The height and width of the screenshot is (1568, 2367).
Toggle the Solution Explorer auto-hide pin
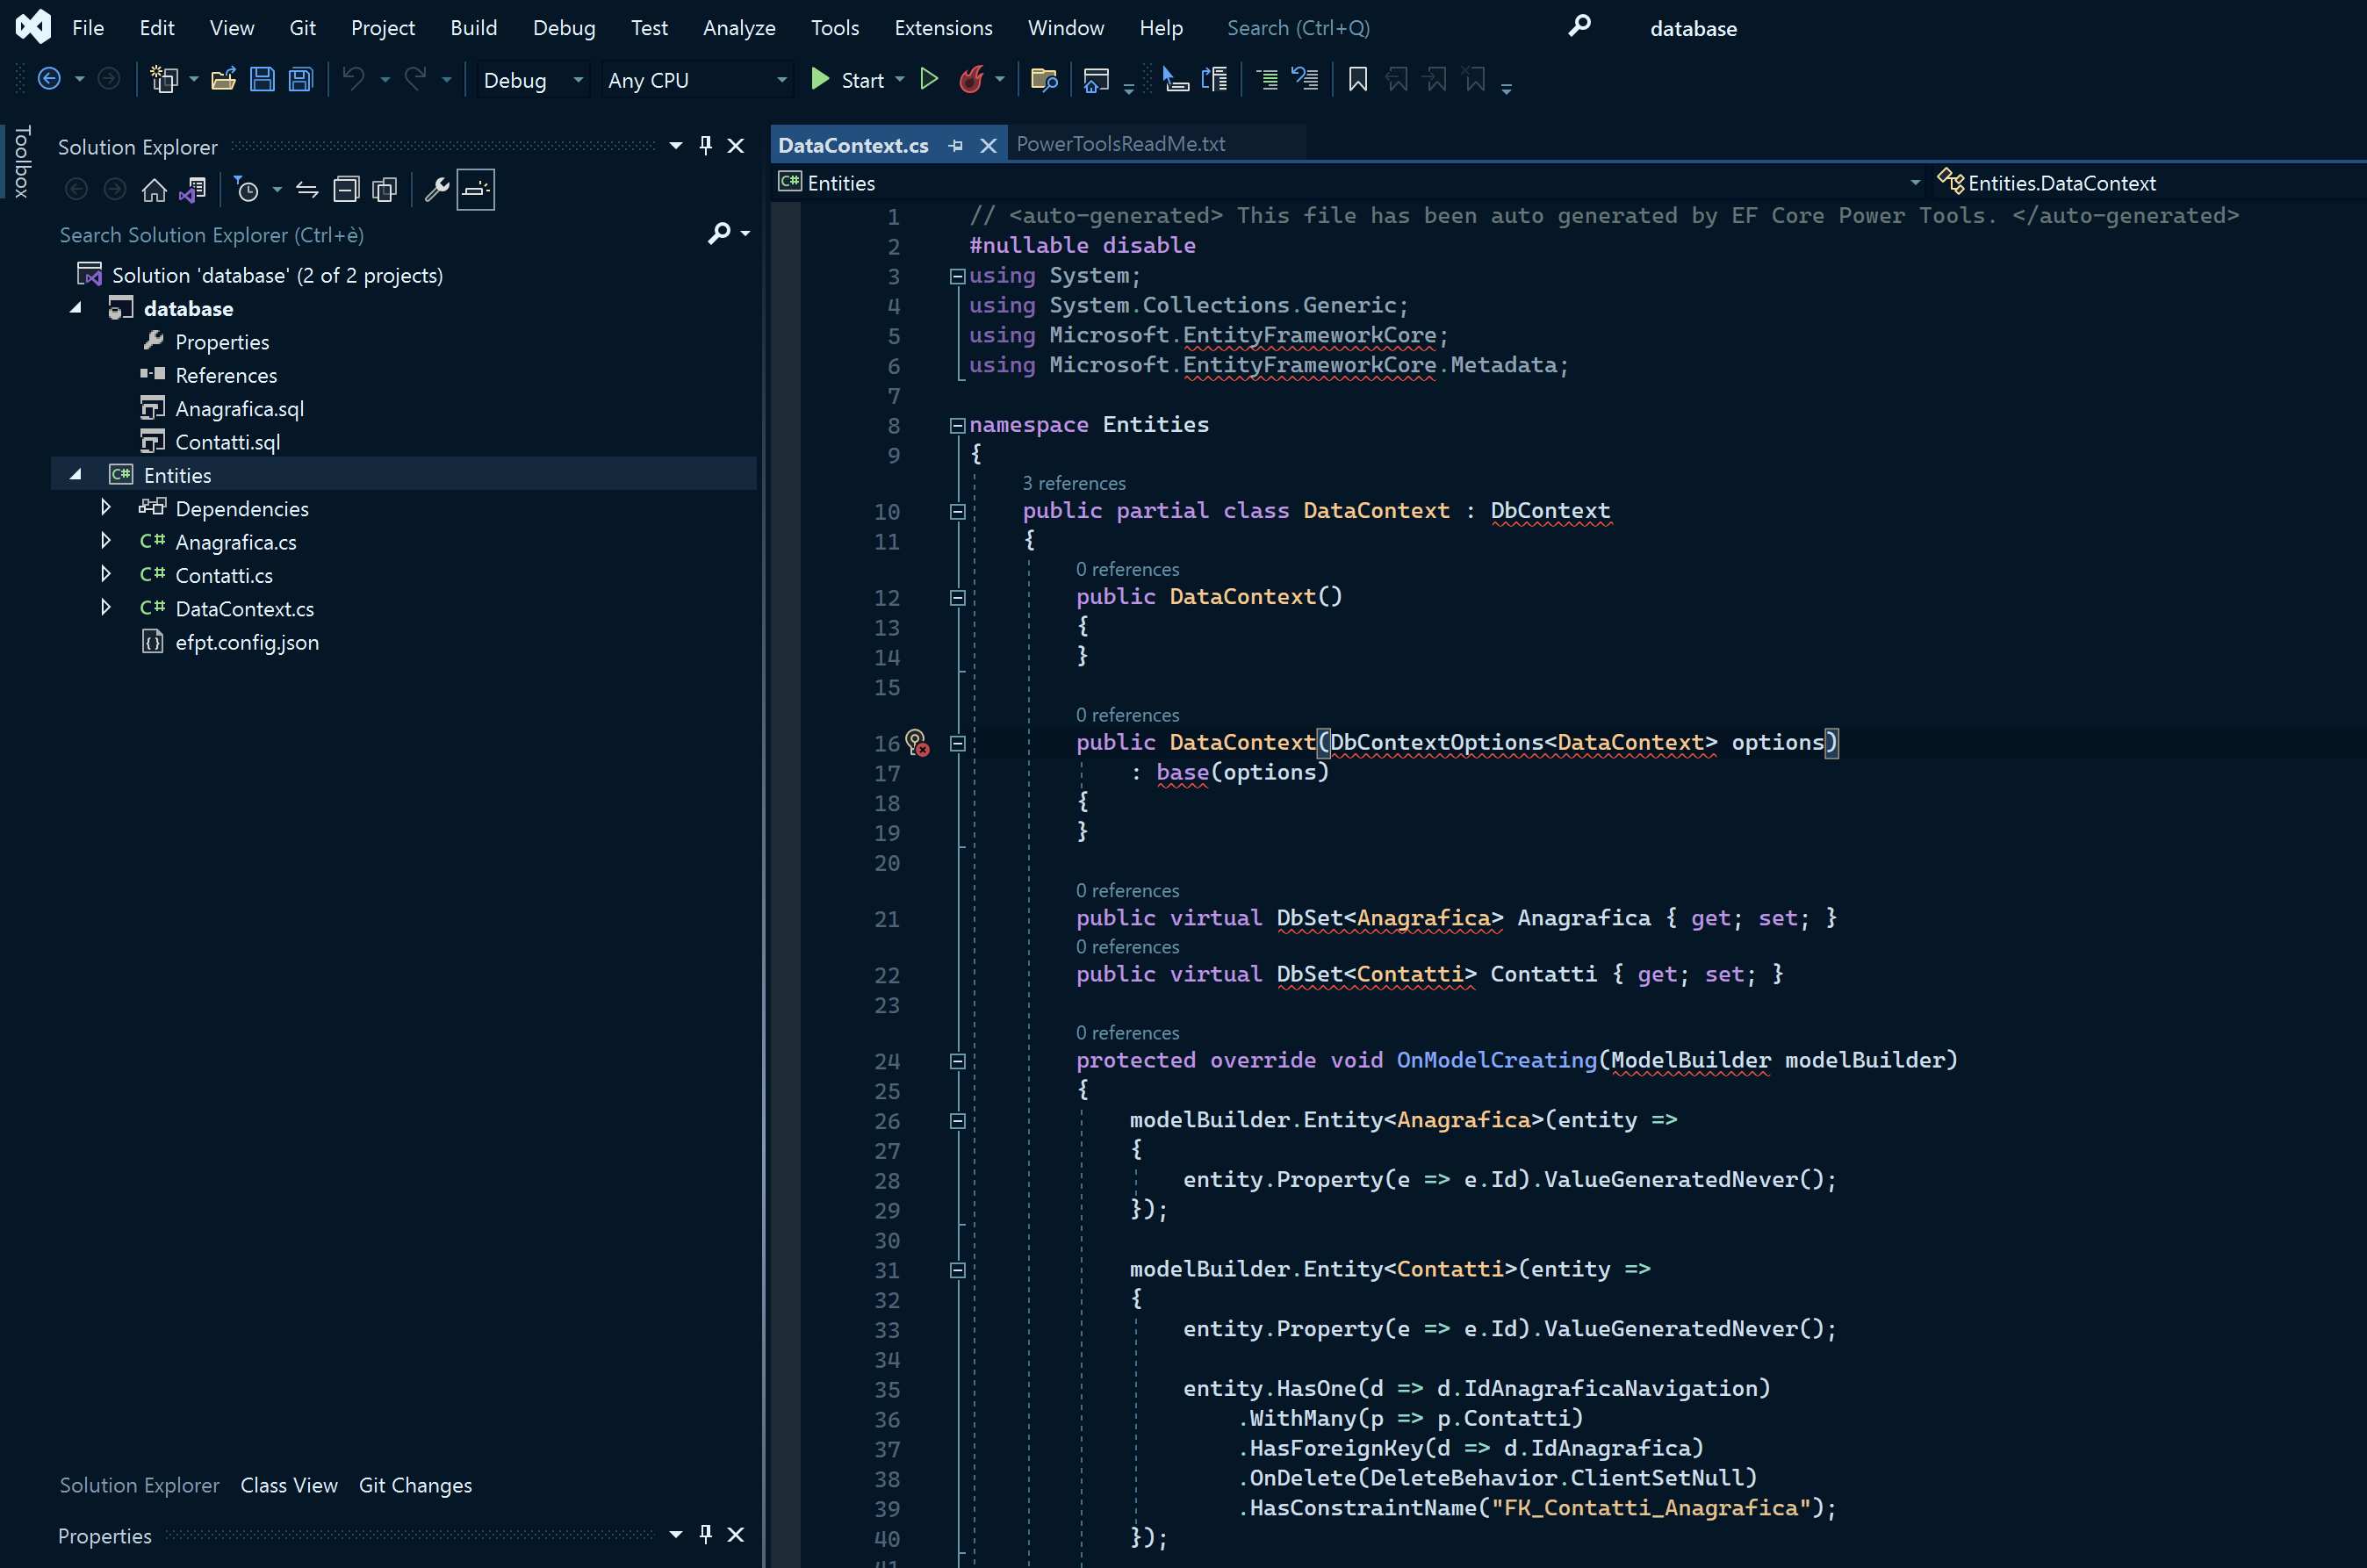706,146
